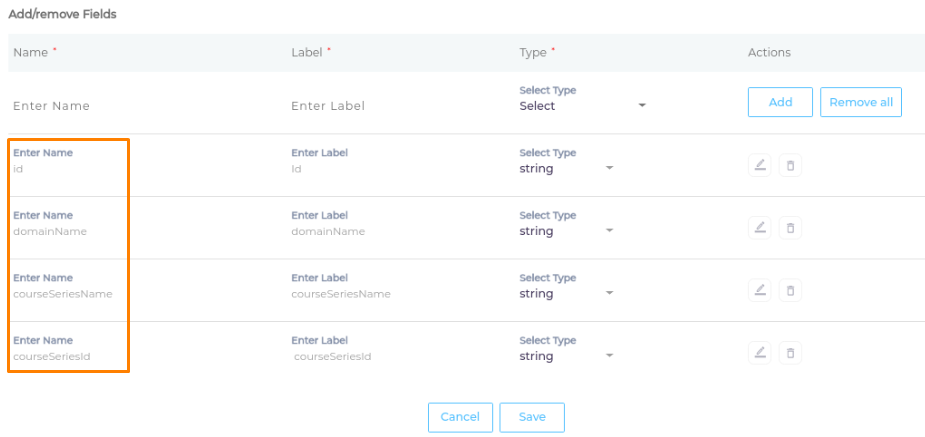
Task: Click the Cancel button
Action: pyautogui.click(x=460, y=417)
